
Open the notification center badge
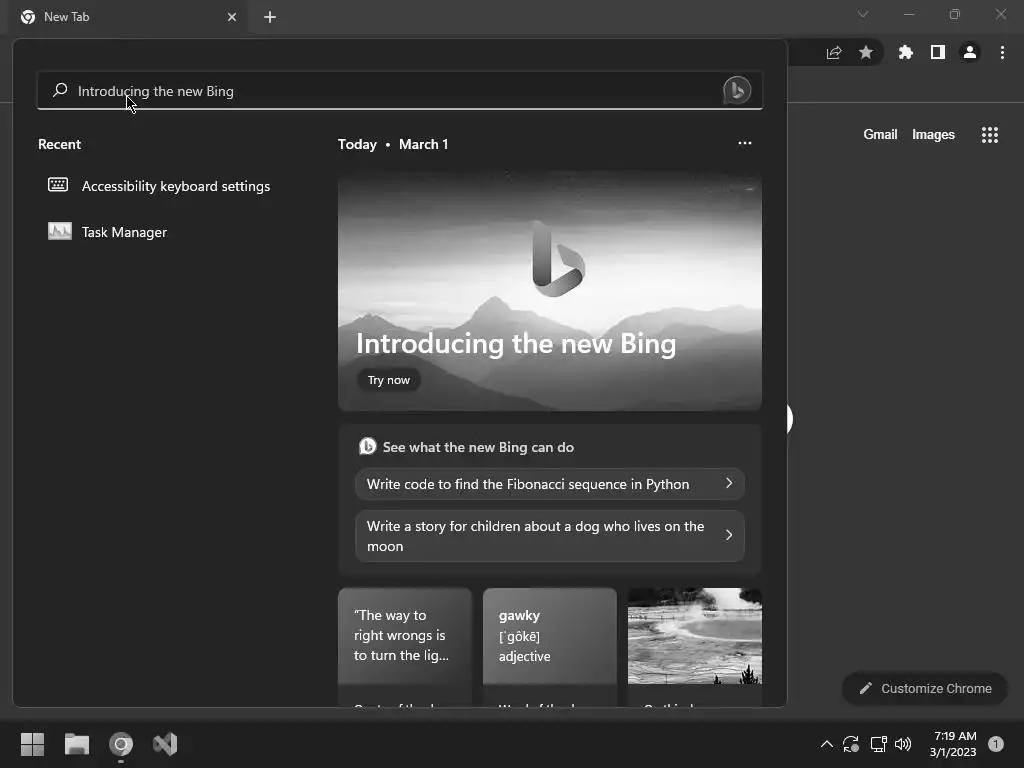point(995,744)
